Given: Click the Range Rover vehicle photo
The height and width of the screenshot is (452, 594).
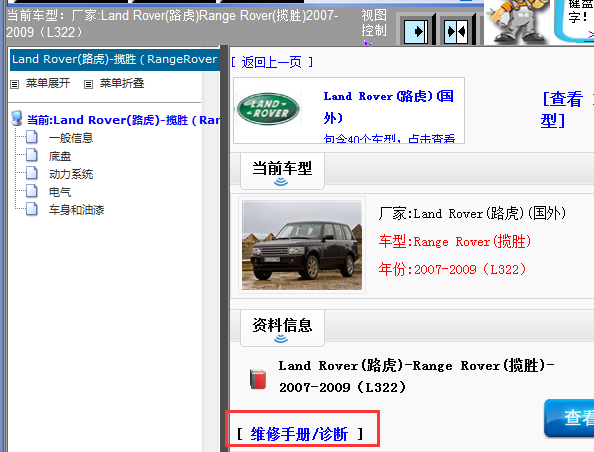Looking at the screenshot, I should [302, 245].
